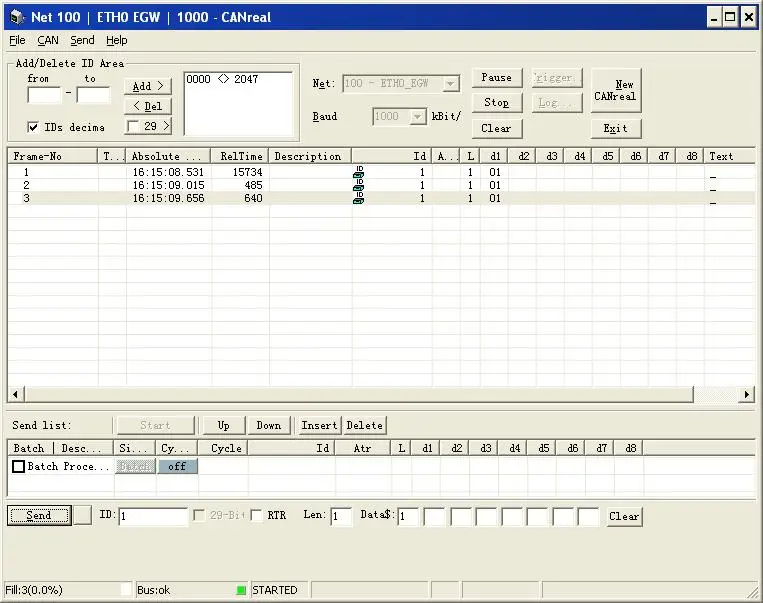This screenshot has height=603, width=763.
Task: Select the 0000 <> 2047 ID range entry
Action: click(x=222, y=79)
